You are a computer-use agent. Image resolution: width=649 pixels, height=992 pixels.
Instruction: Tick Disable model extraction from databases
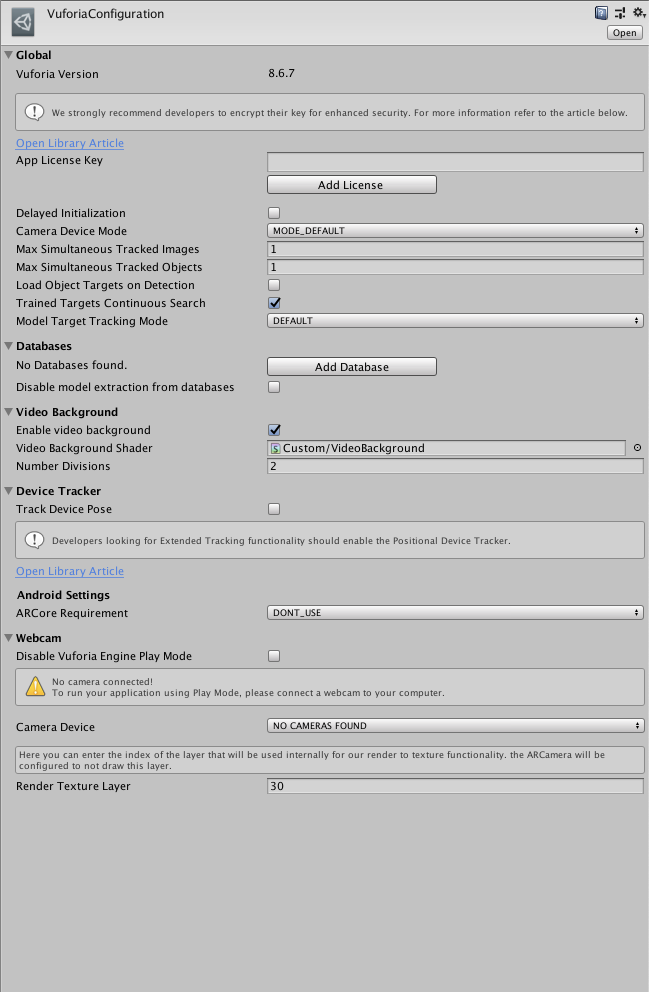[274, 387]
